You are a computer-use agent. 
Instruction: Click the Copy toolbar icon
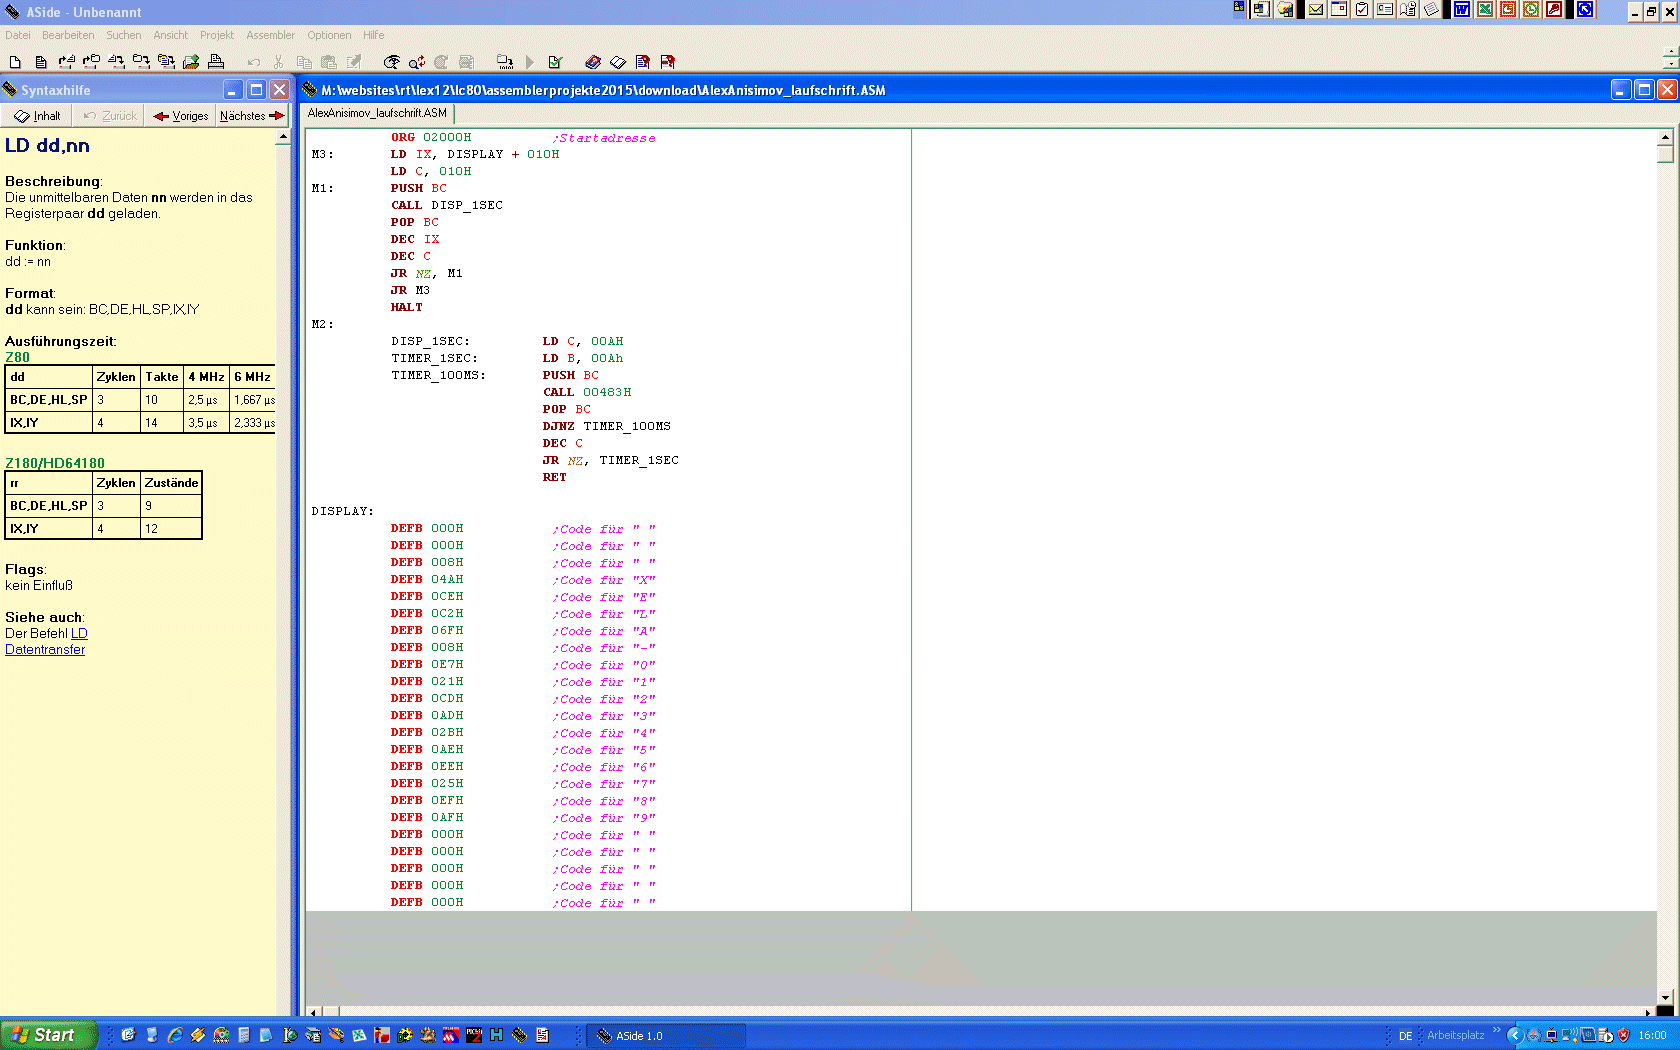click(304, 62)
